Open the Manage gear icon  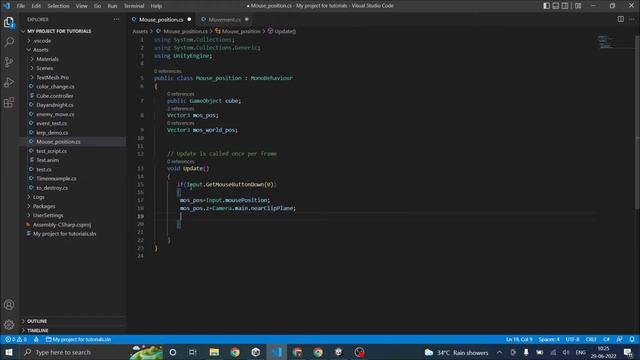pyautogui.click(x=9, y=325)
